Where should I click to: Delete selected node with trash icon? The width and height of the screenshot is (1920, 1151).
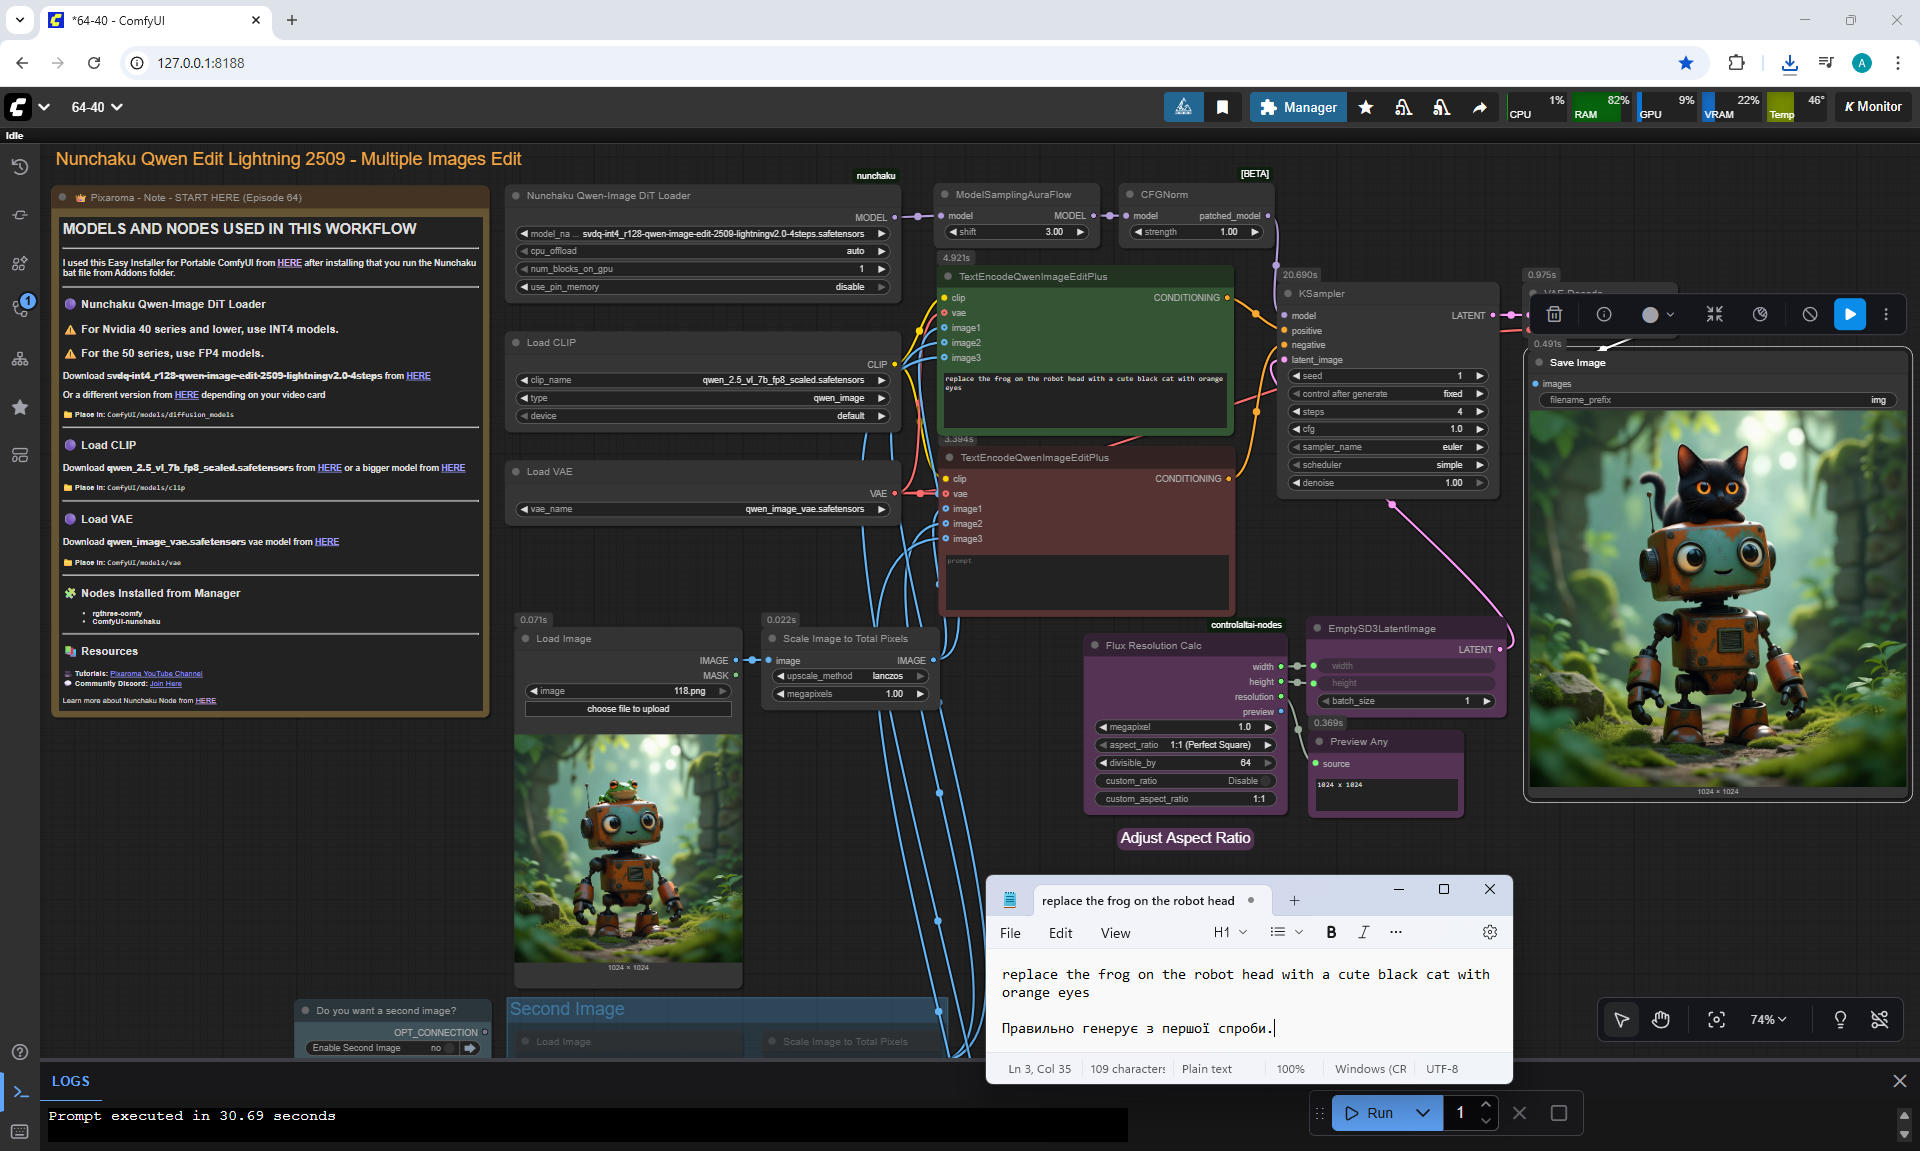pos(1554,314)
